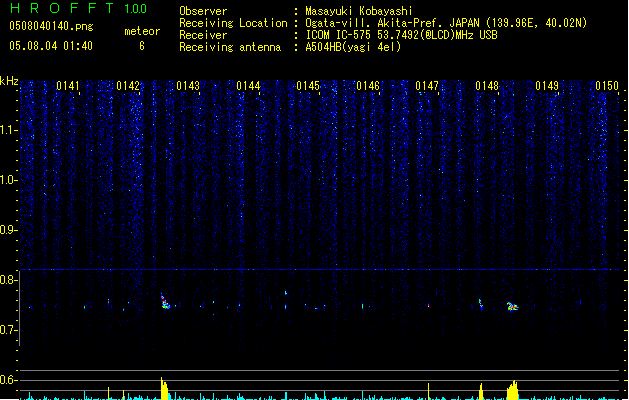629x400 pixels.
Task: Click the tall yellow power peak under 0143
Action: coord(164,388)
